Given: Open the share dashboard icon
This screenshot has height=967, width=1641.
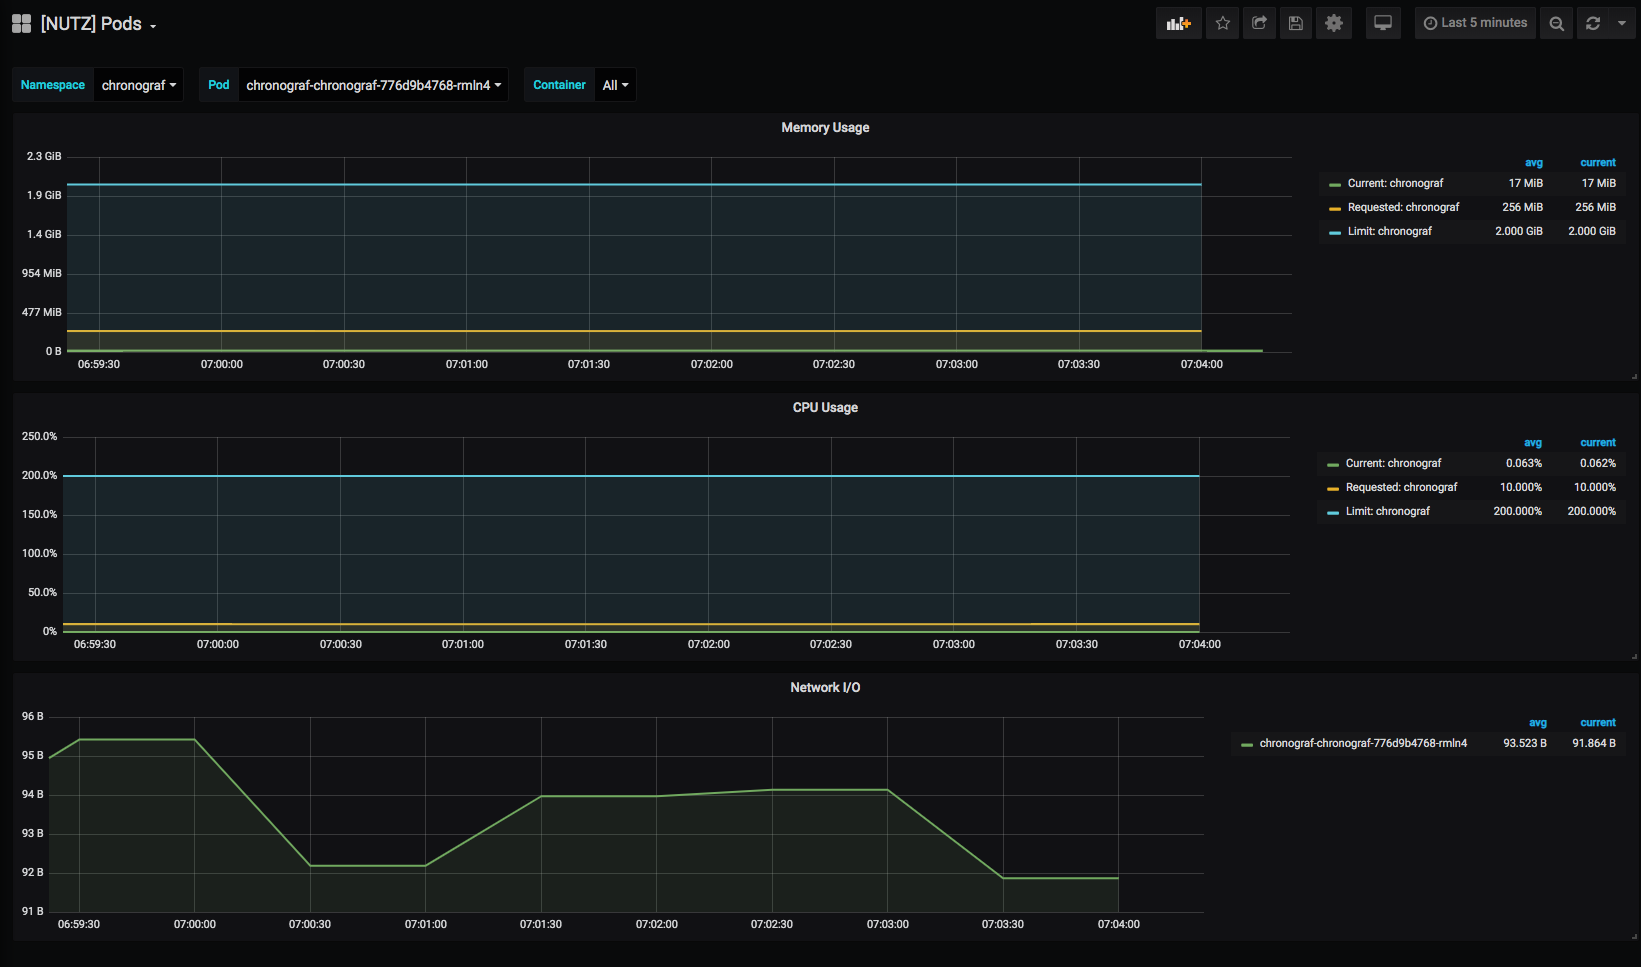Looking at the screenshot, I should click(1259, 23).
